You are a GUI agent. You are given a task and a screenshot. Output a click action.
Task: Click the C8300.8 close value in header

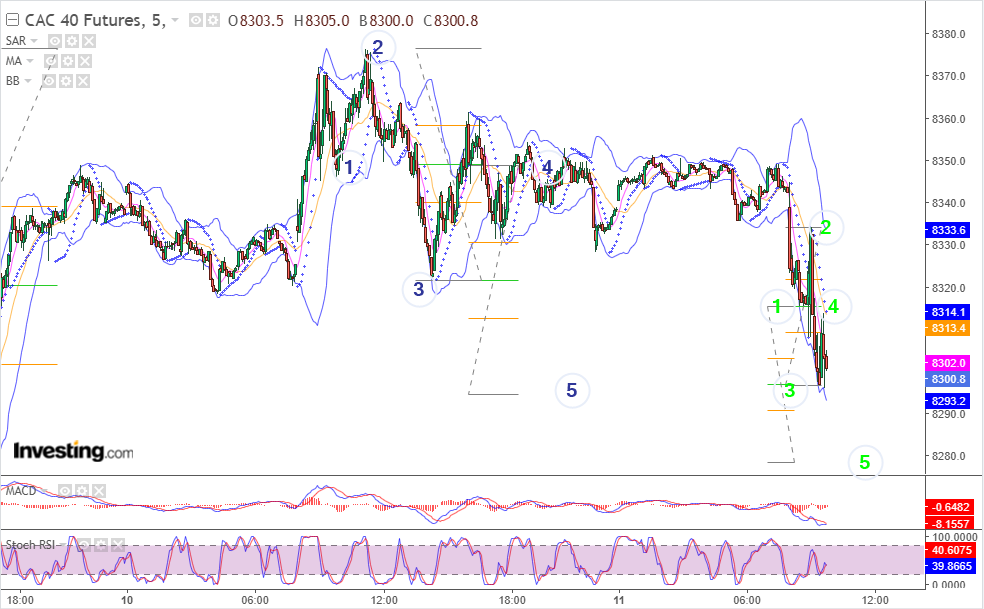click(451, 21)
